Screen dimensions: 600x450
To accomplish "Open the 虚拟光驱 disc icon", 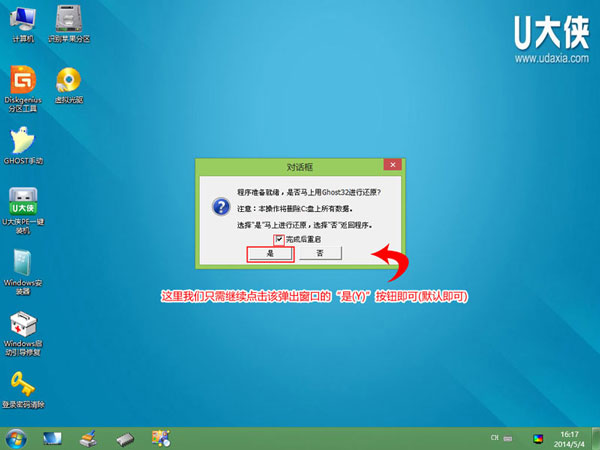I will click(69, 86).
